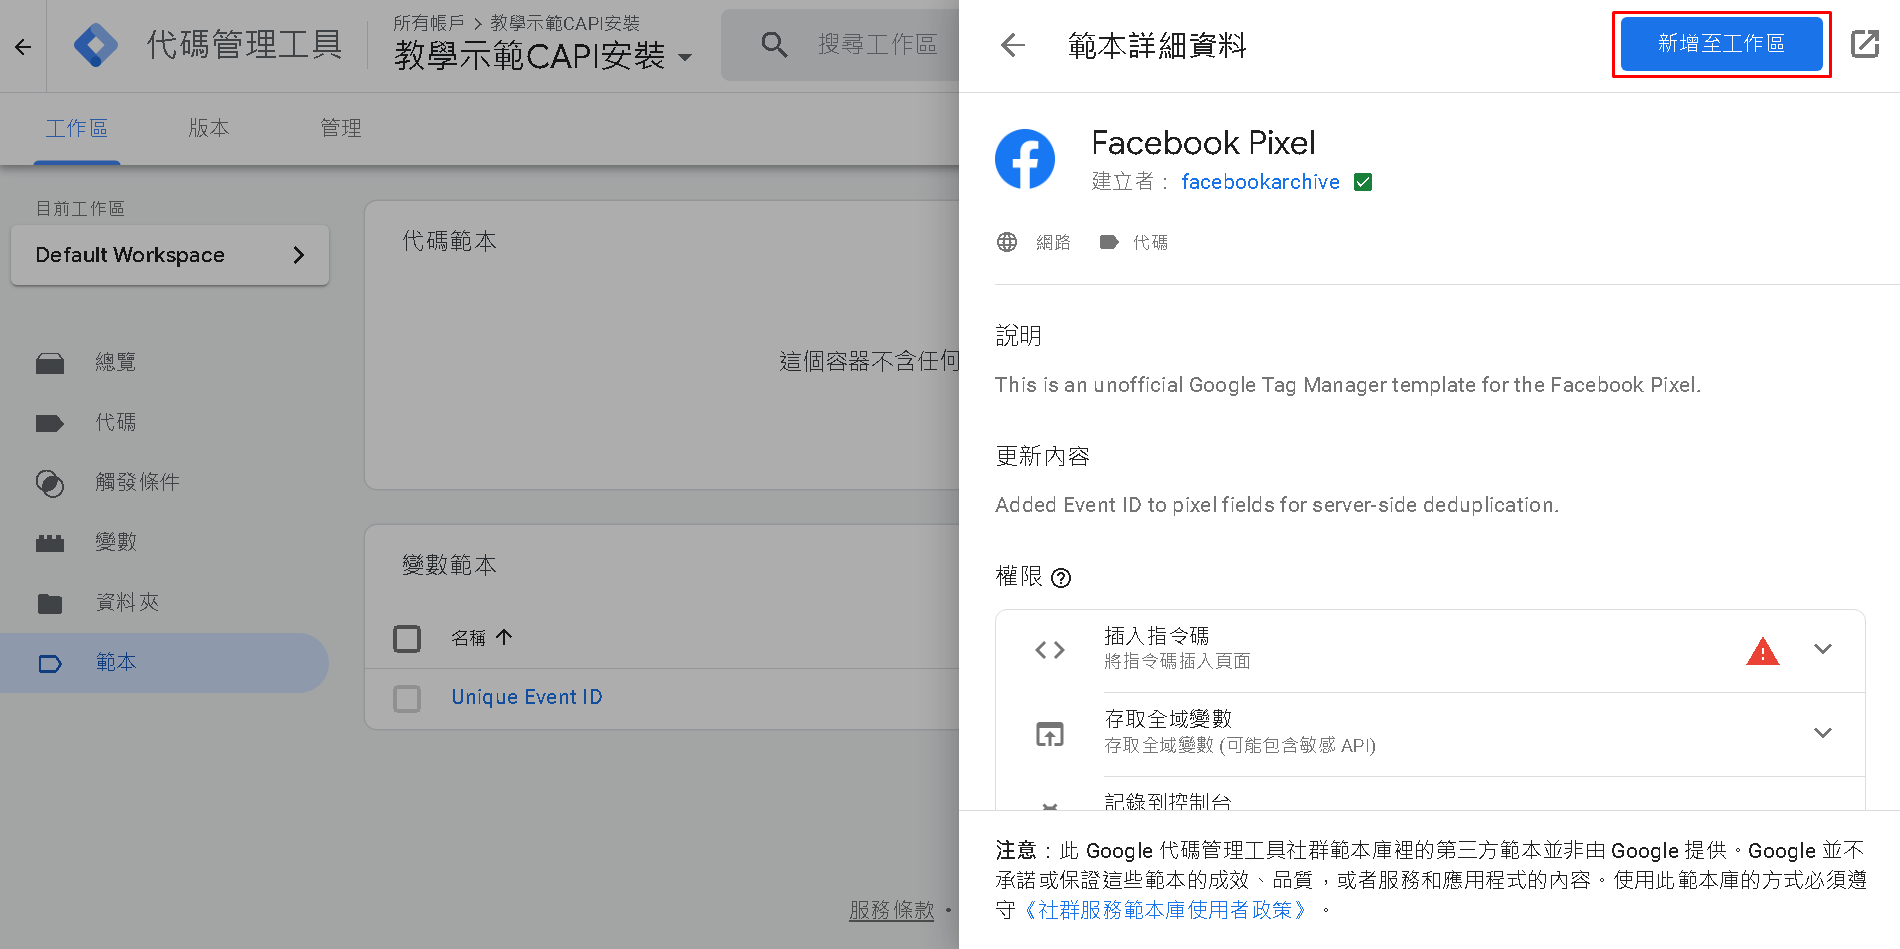Open the Default Workspace selector
This screenshot has width=1900, height=949.
tap(170, 255)
